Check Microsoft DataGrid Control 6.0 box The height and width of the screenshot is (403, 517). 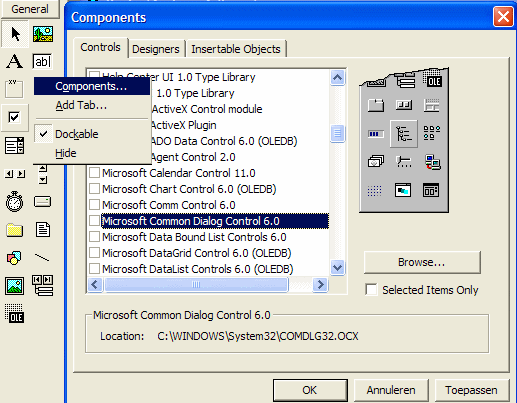coord(95,253)
